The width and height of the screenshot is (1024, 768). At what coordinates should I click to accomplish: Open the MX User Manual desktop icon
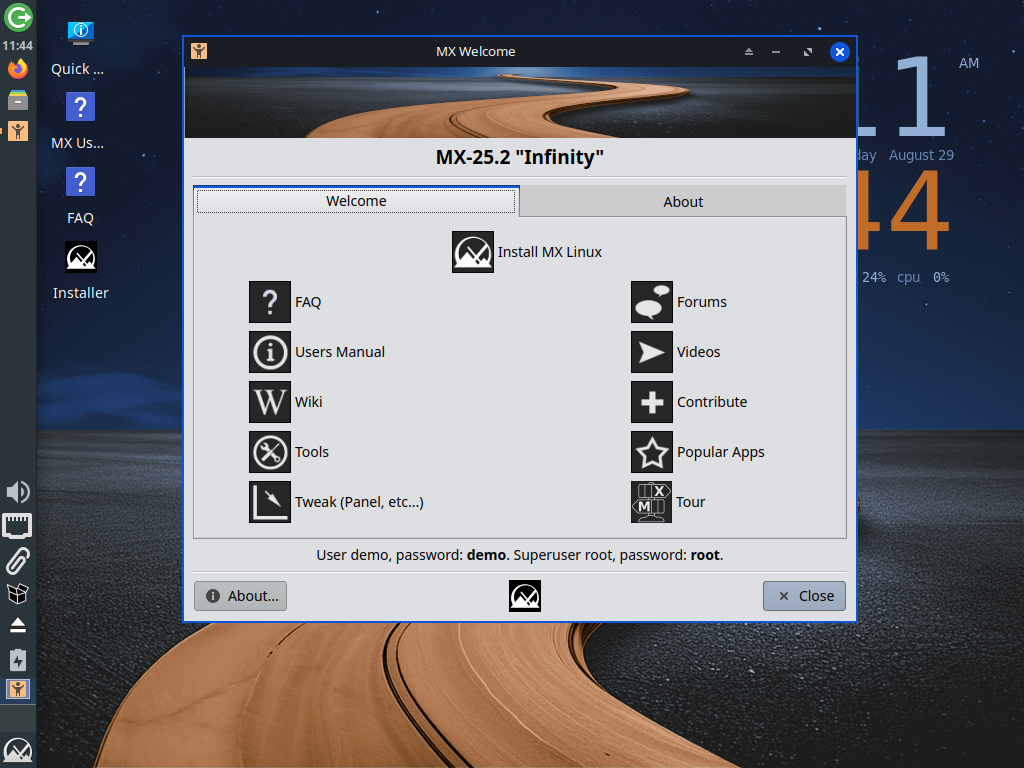[80, 106]
